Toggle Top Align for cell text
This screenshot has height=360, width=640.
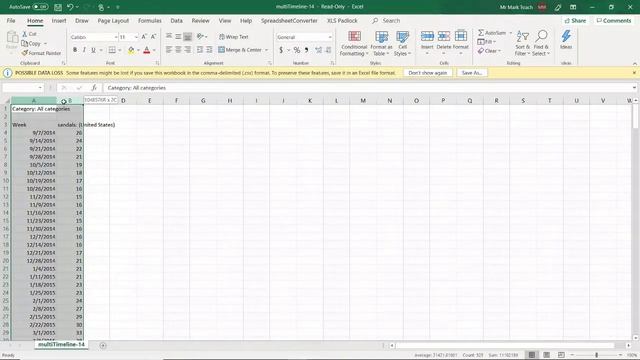coord(169,37)
